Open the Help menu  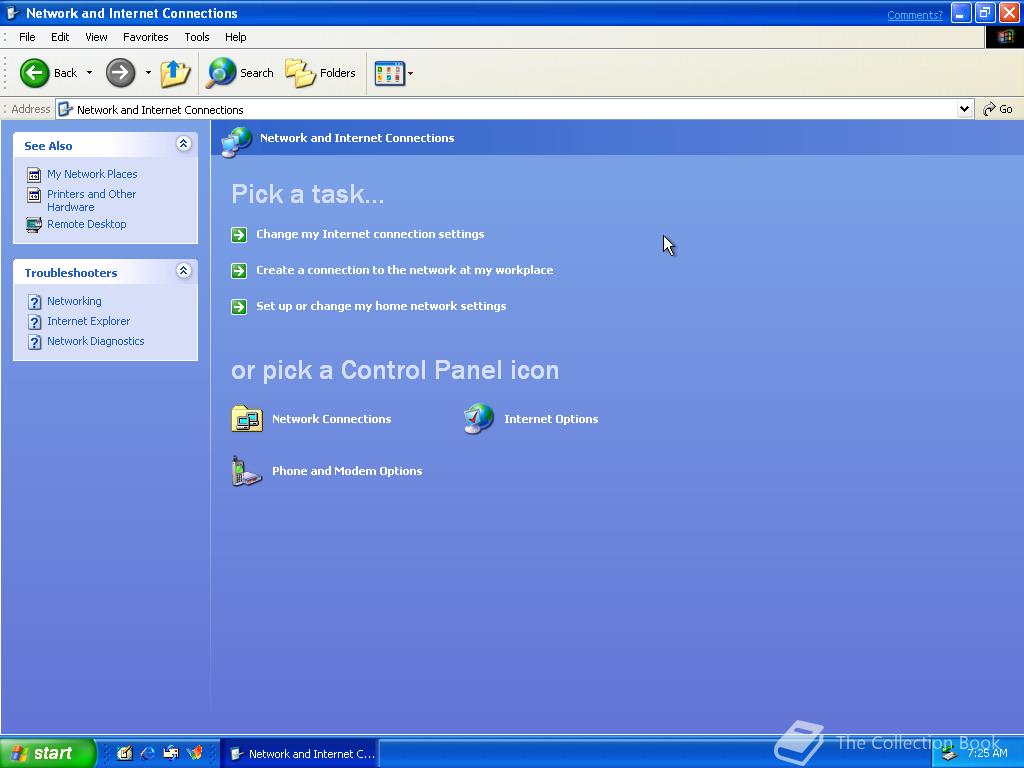tap(236, 37)
